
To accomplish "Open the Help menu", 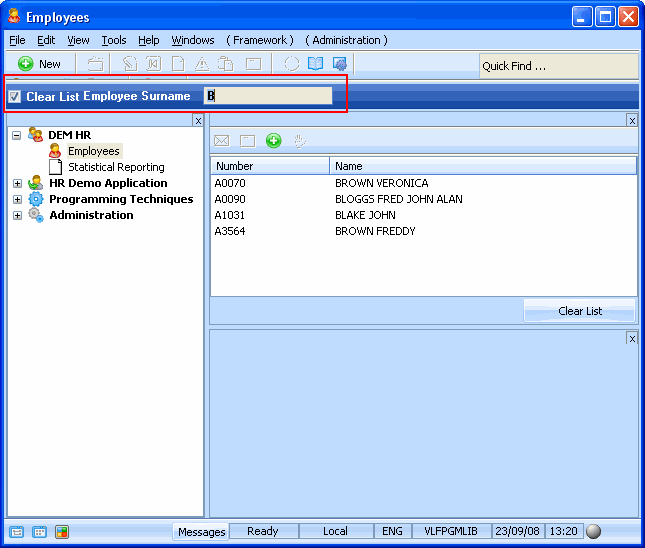I will (148, 40).
